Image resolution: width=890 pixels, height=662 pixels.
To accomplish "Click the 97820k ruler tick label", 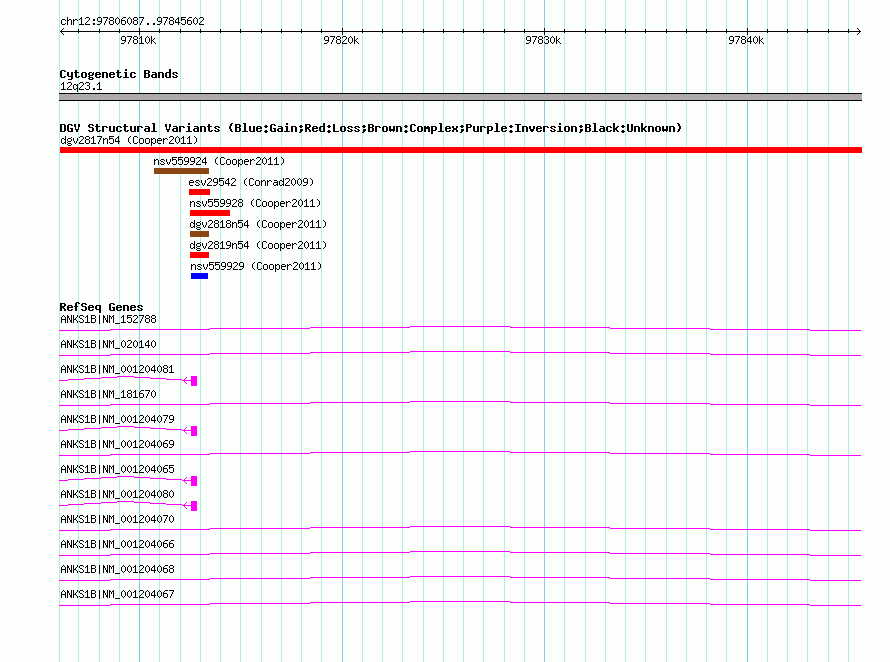I will point(341,40).
